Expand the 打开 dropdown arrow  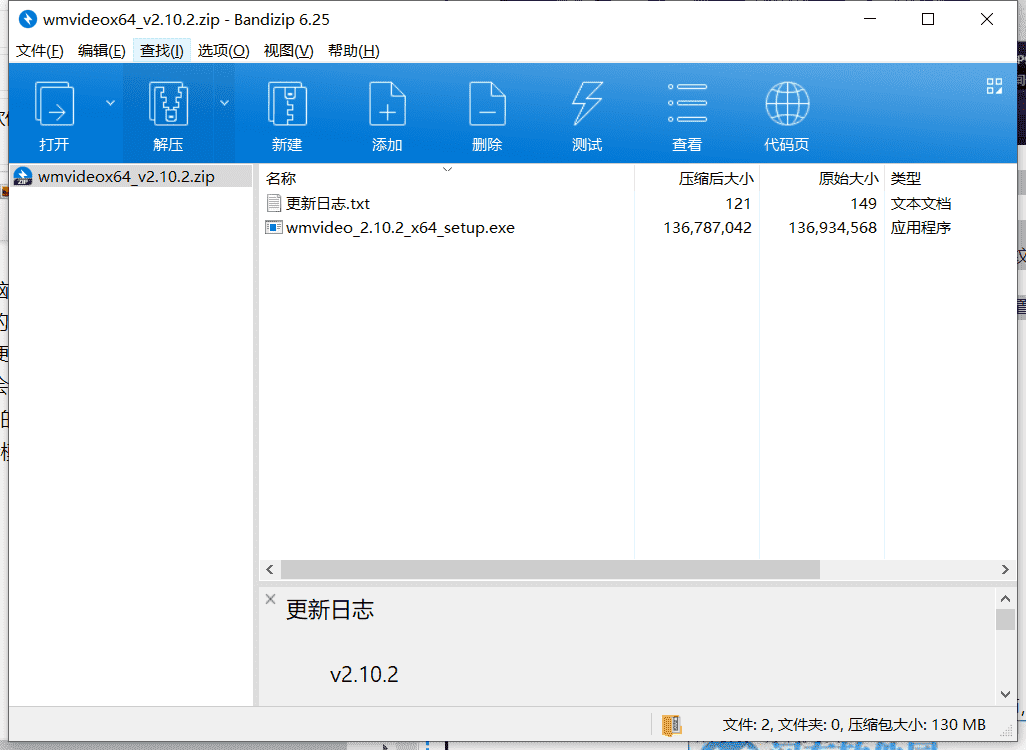(x=111, y=103)
